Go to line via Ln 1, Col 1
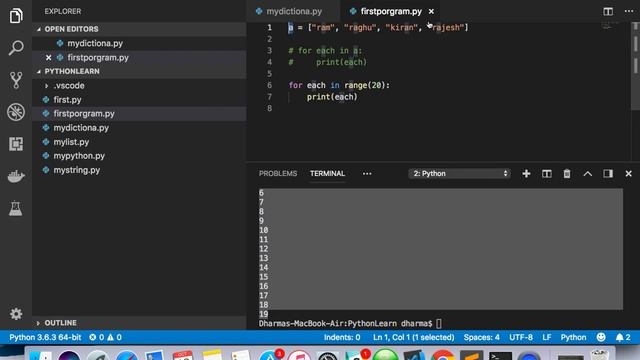Viewport: 640px width, 360px height. [413, 337]
